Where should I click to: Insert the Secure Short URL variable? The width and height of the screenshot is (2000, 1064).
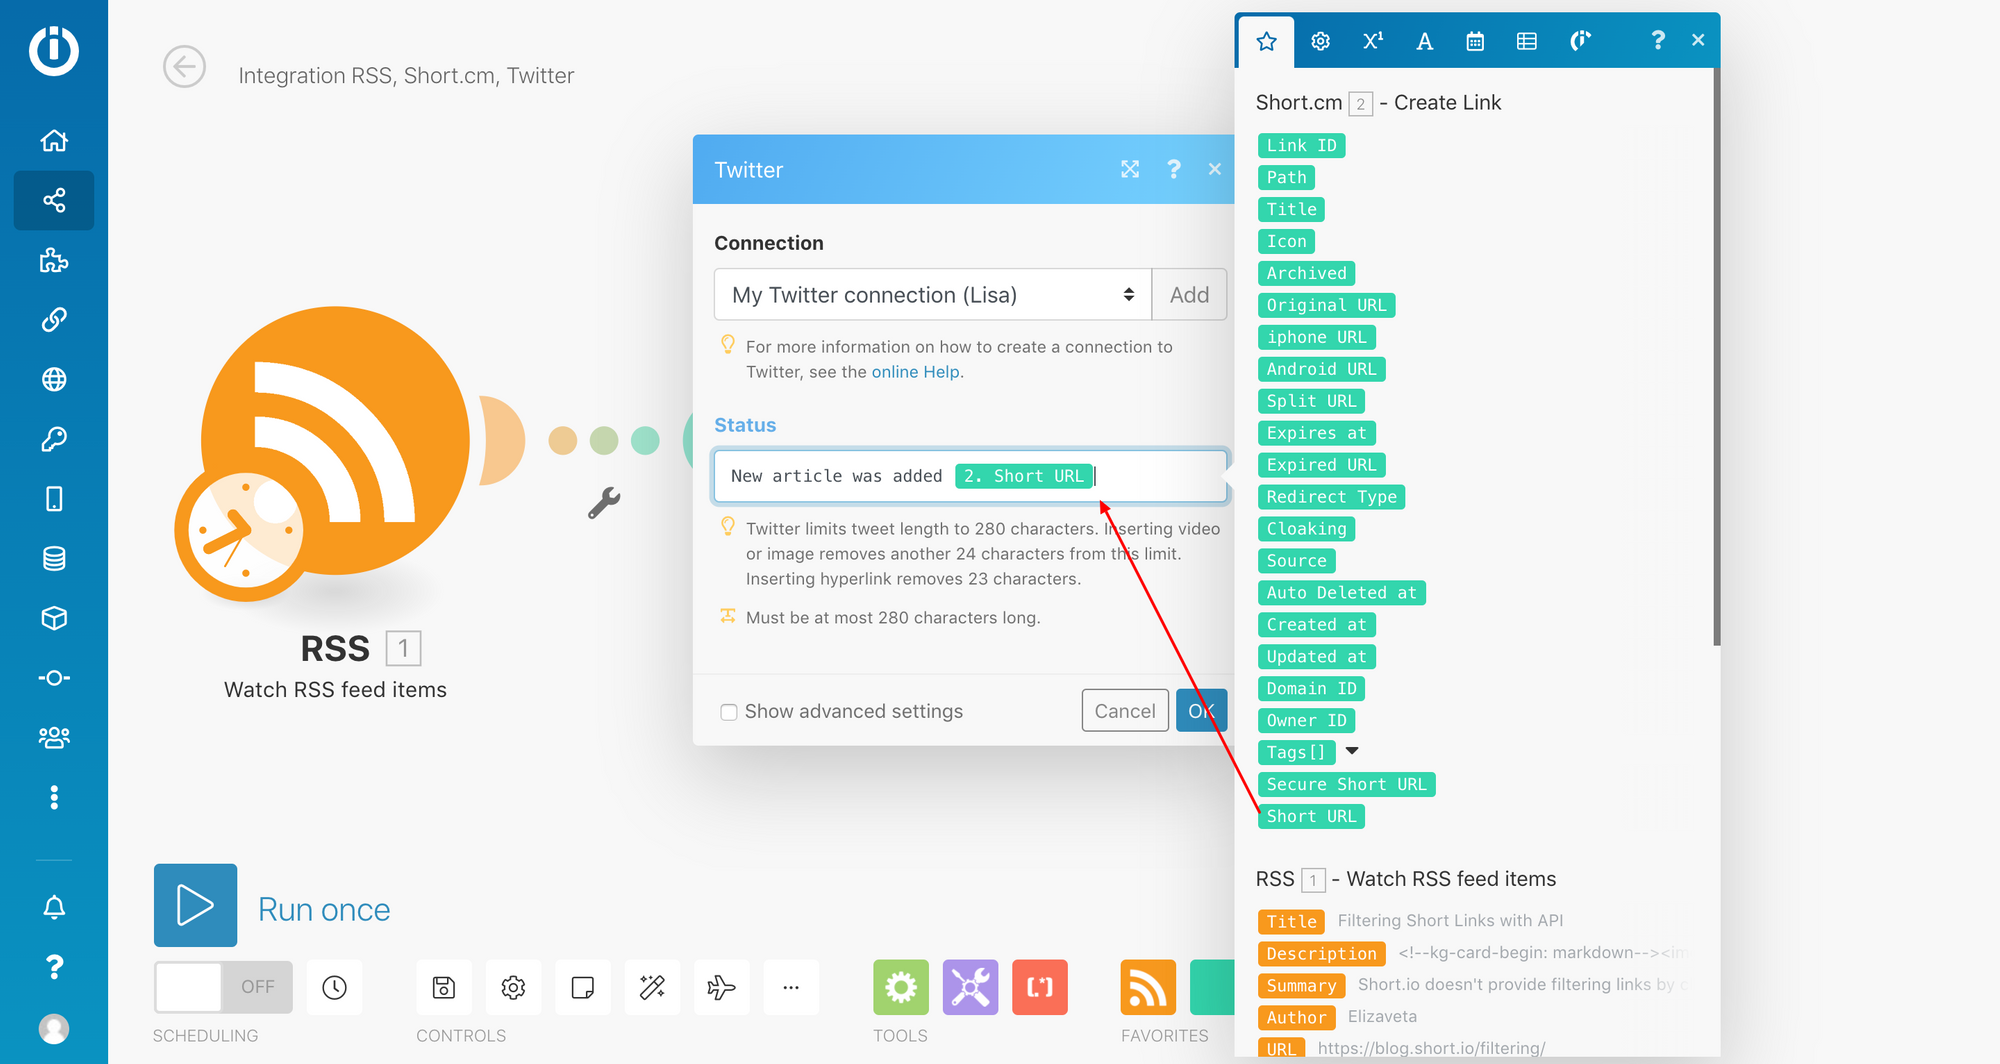(x=1346, y=785)
